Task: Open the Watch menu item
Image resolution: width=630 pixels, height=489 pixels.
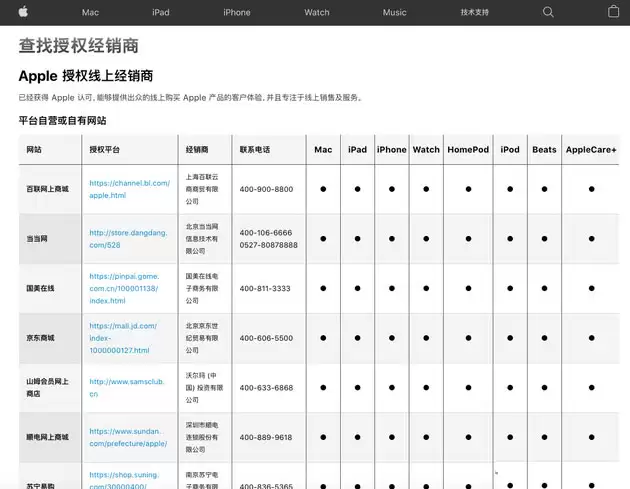Action: click(x=317, y=12)
